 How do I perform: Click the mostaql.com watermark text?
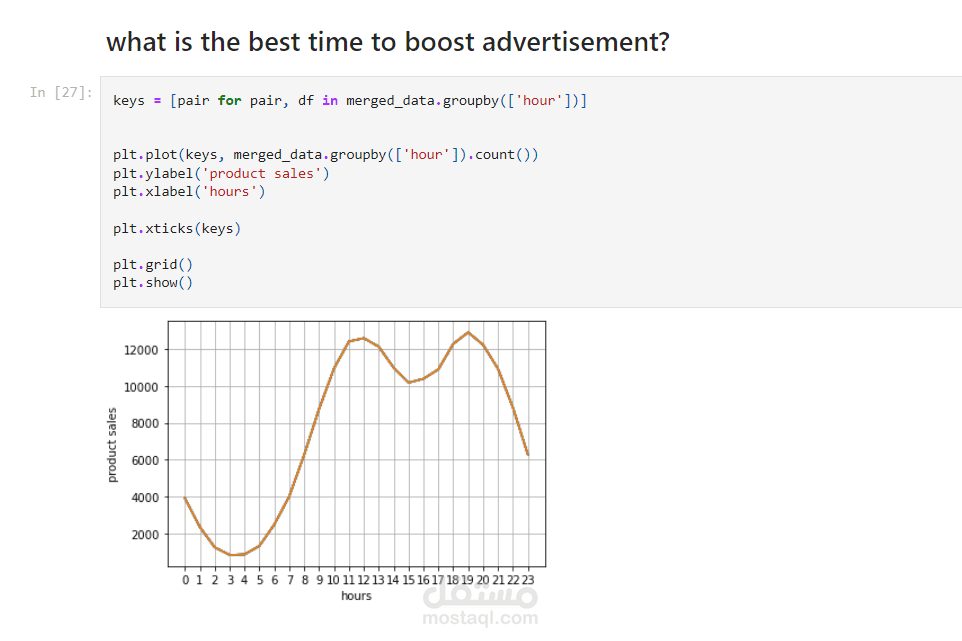click(x=480, y=619)
